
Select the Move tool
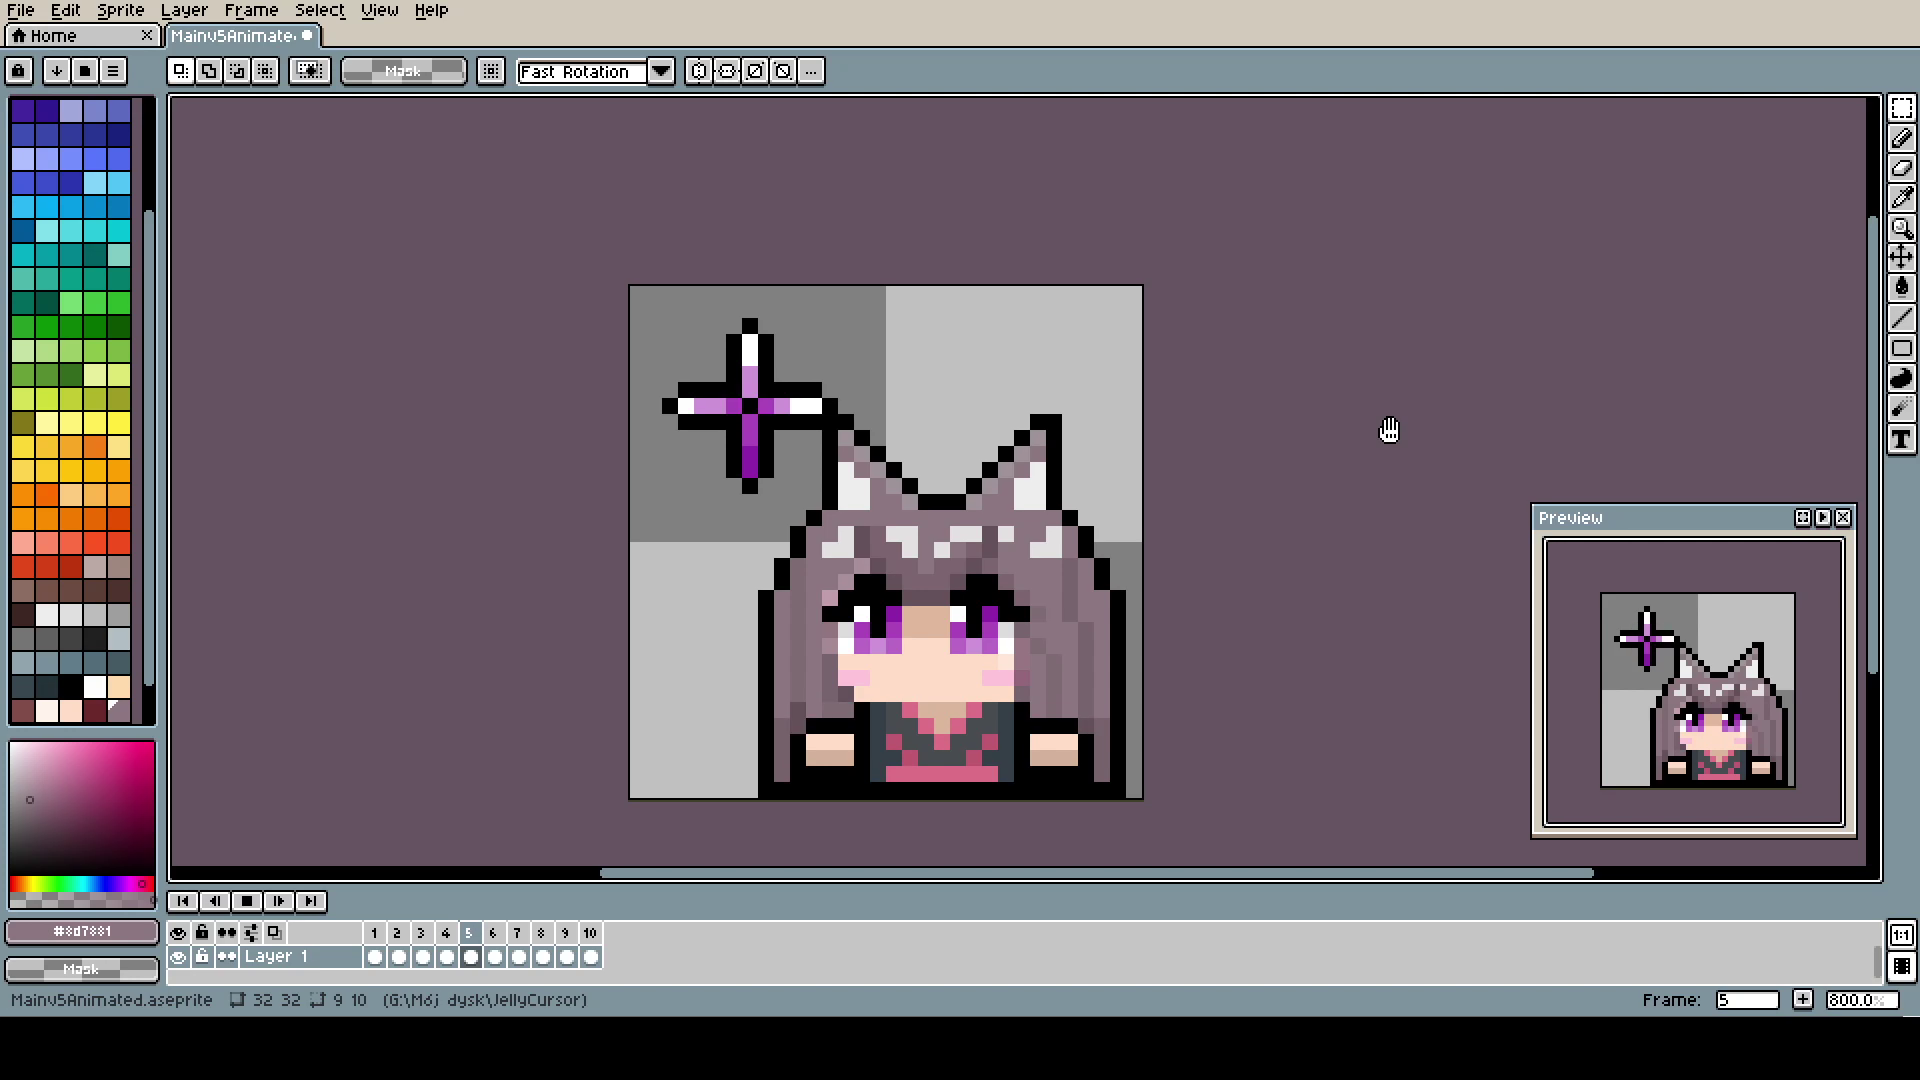coord(1901,258)
